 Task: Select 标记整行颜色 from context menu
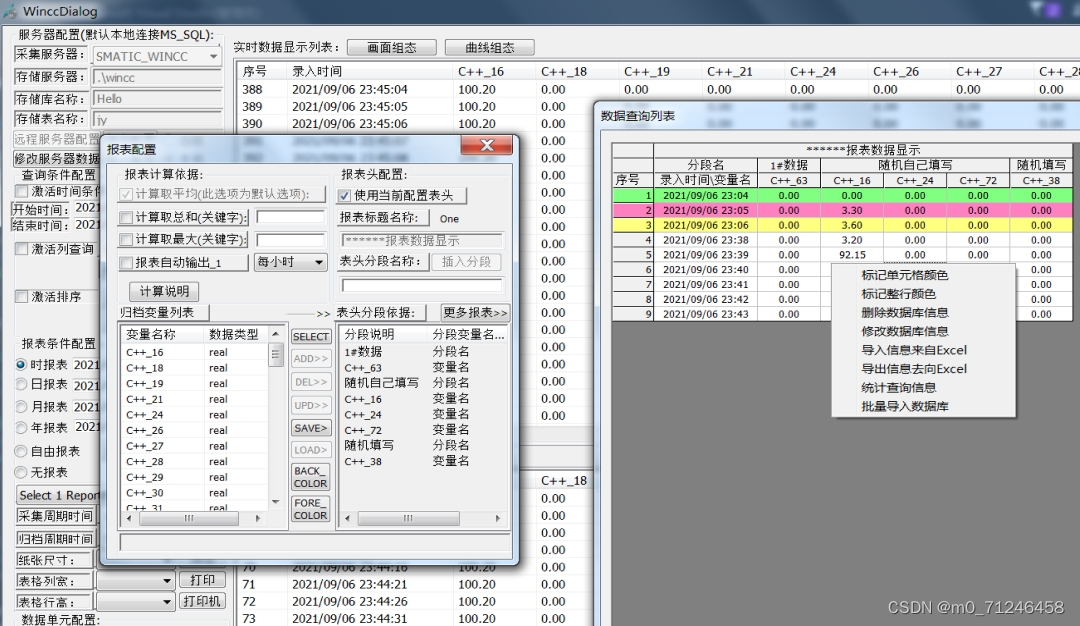click(898, 294)
